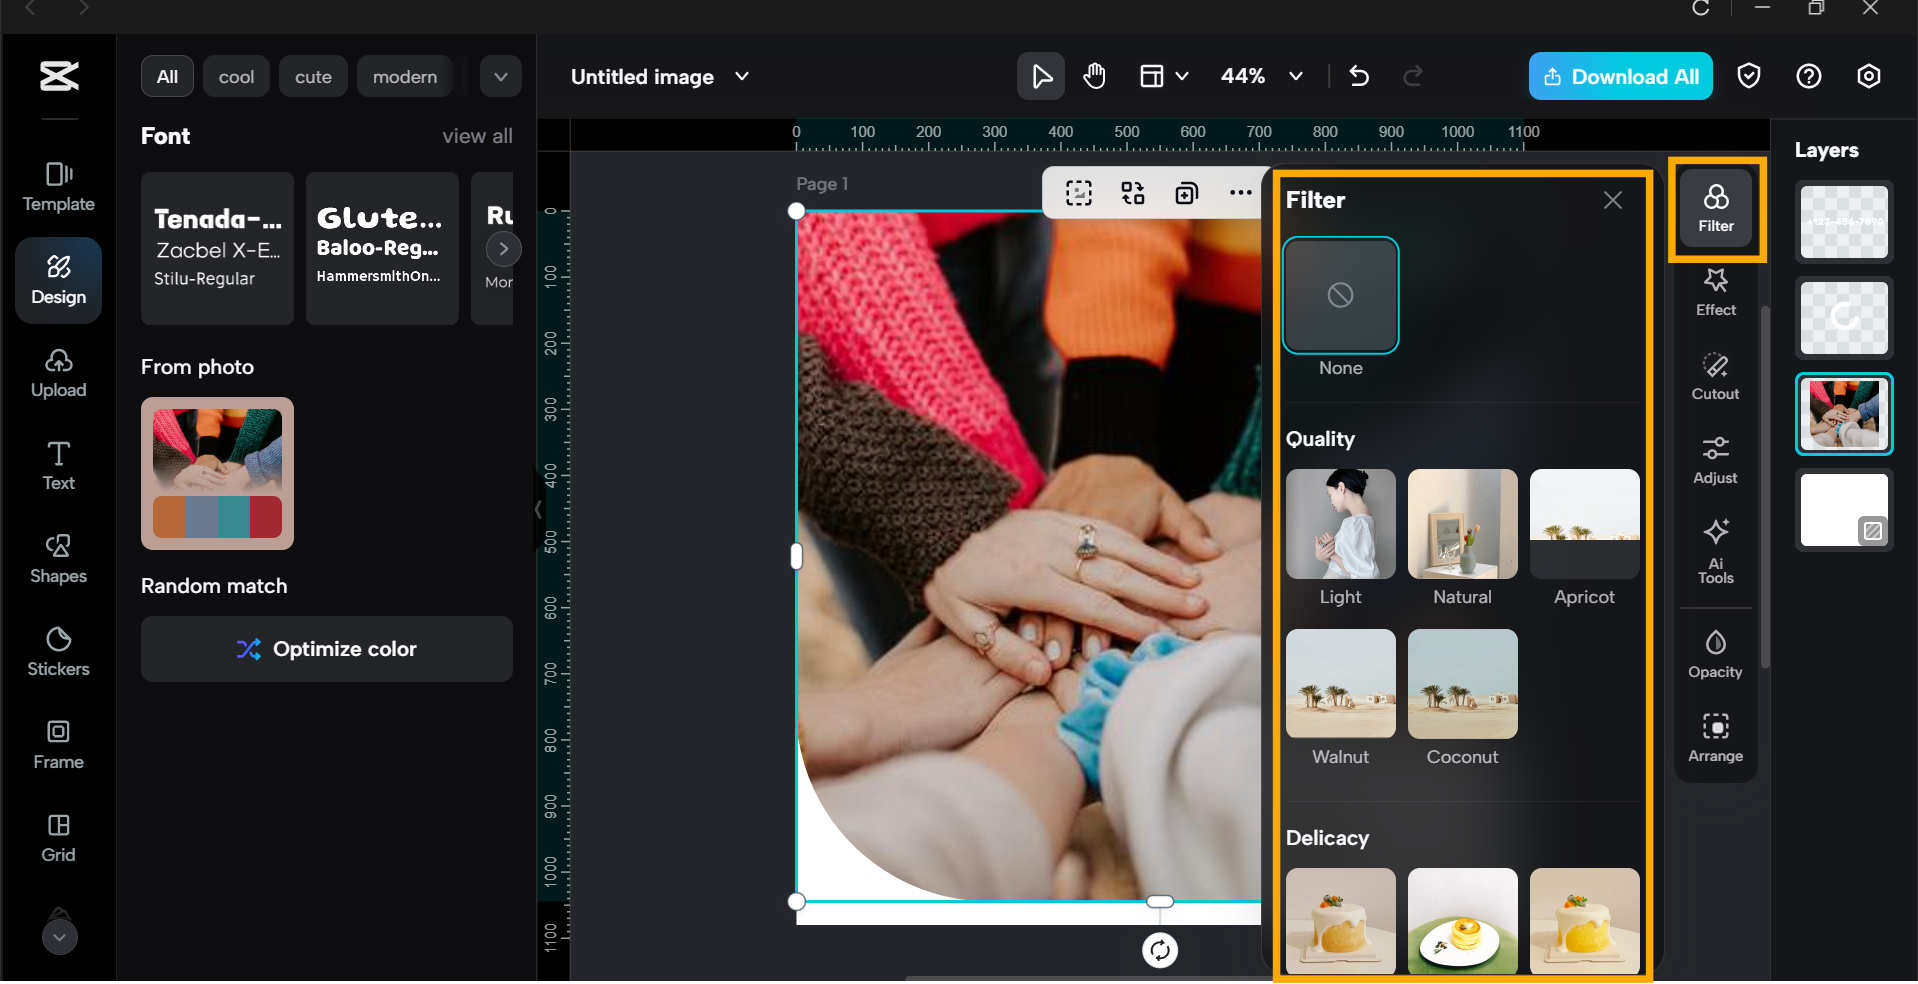Click the browser refresh icon in title bar
Image resolution: width=1918 pixels, height=984 pixels.
[1701, 8]
